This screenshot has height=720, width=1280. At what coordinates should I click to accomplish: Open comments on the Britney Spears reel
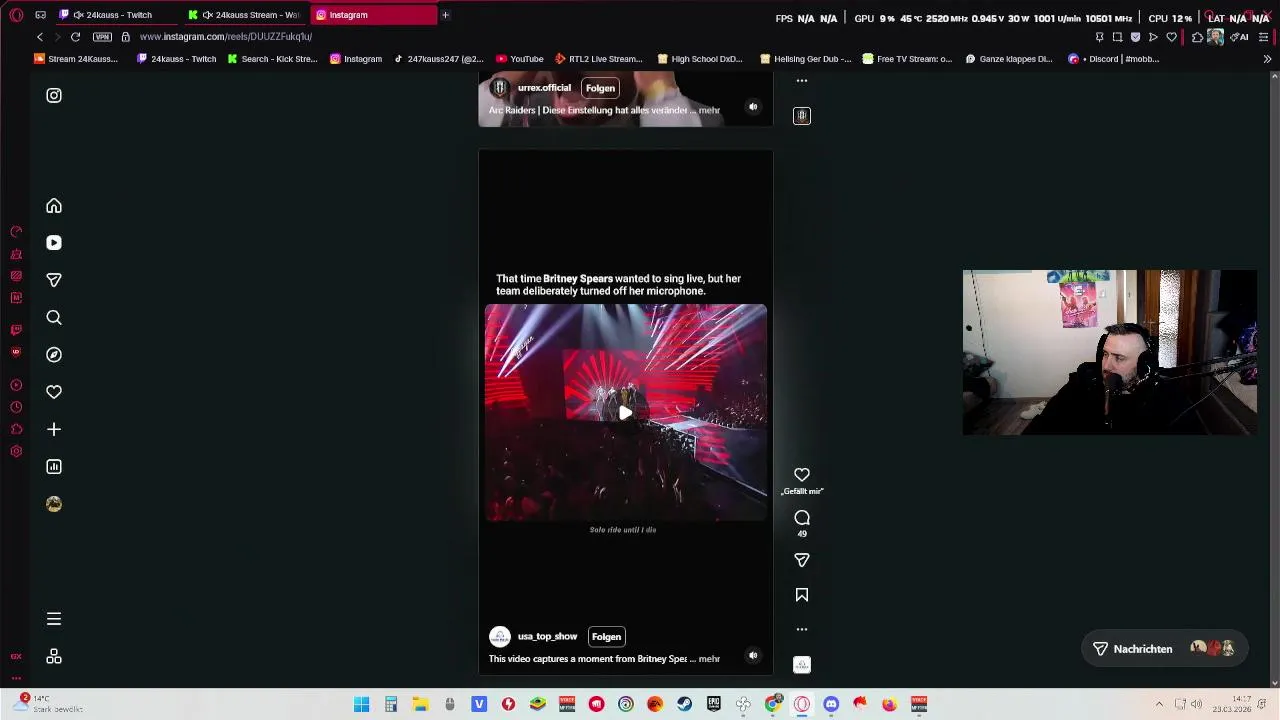pyautogui.click(x=802, y=518)
